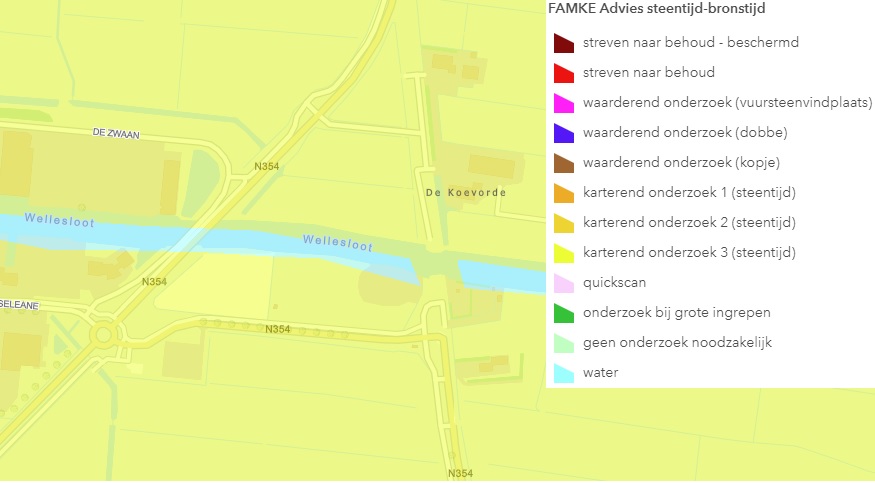The width and height of the screenshot is (875, 483).
Task: Click the 'Wellesloot' label near the bridge
Action: [x=338, y=243]
